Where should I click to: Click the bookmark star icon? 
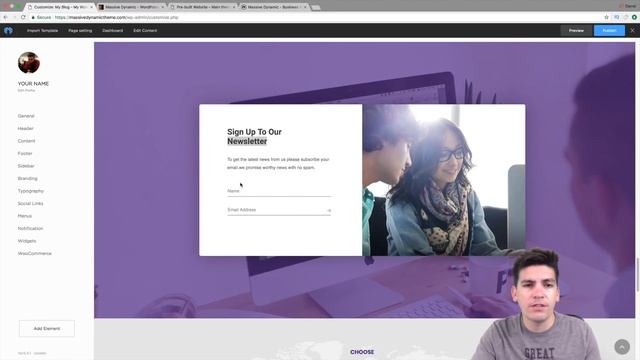click(606, 17)
